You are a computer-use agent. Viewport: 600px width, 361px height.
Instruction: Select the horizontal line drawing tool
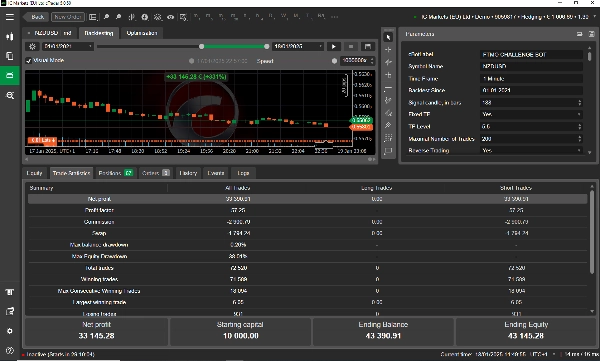388,88
